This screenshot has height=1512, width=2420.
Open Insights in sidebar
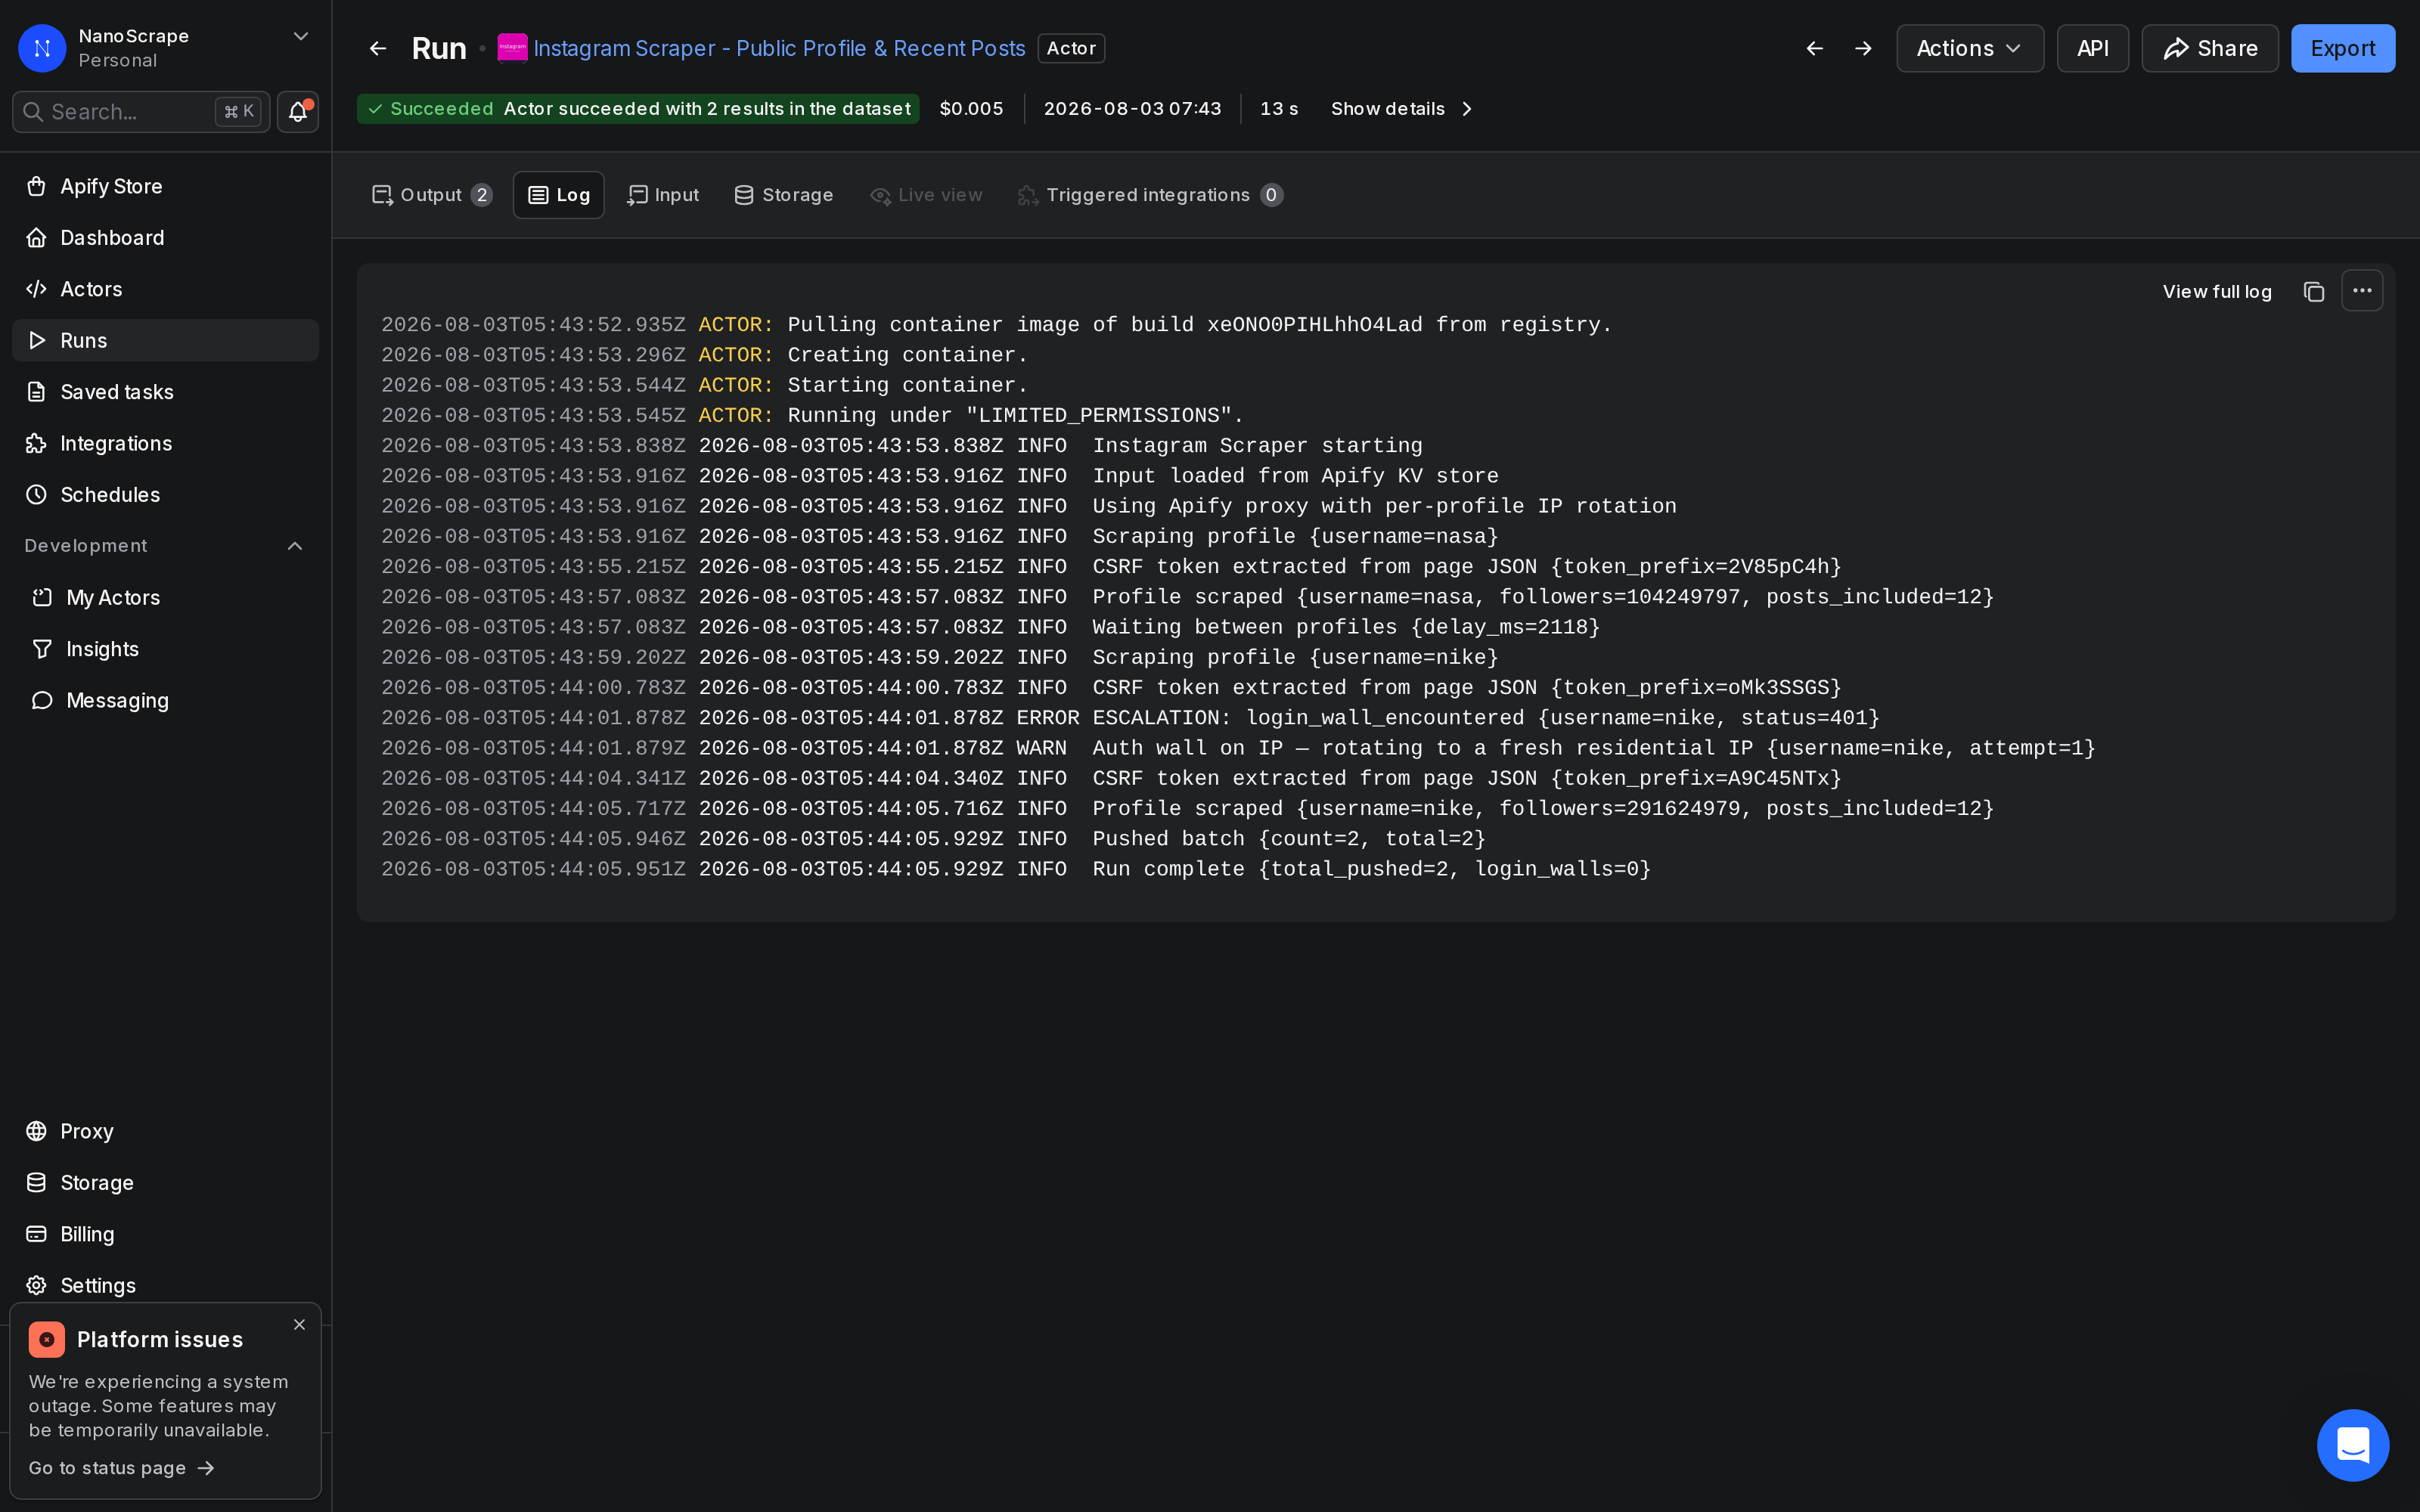click(166, 649)
